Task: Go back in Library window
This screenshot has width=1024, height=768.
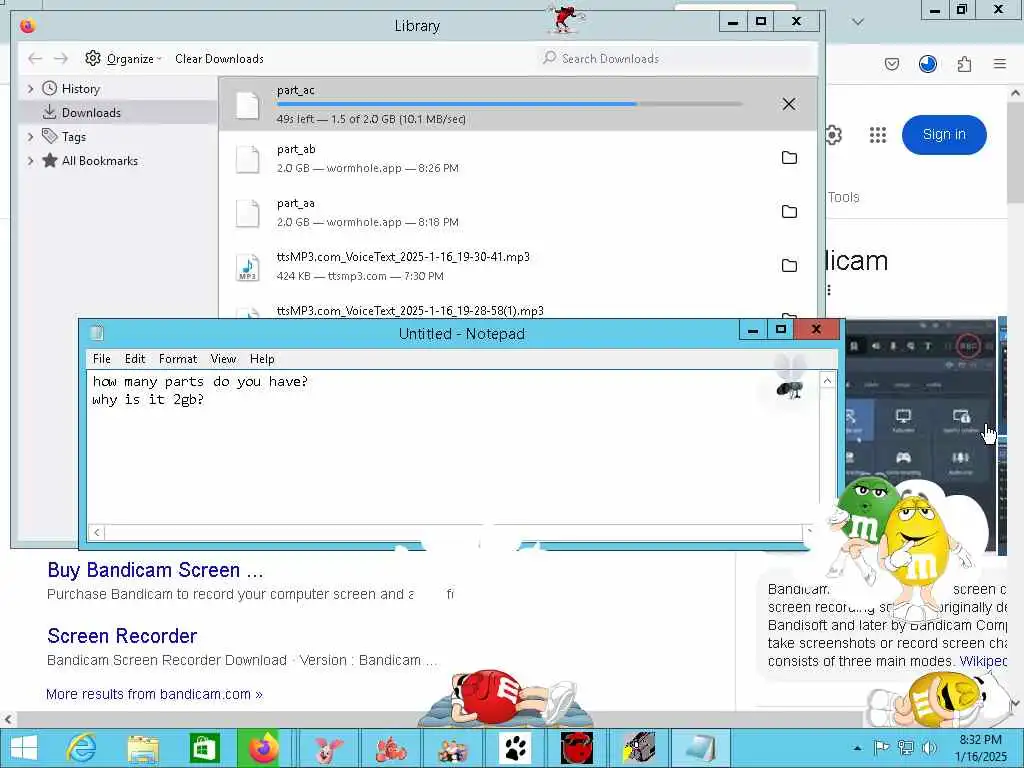Action: click(35, 59)
